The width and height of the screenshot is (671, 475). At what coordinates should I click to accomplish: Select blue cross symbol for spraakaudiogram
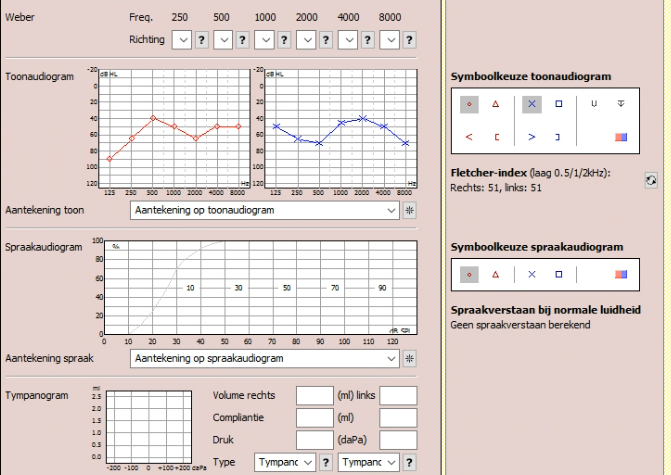[531, 274]
